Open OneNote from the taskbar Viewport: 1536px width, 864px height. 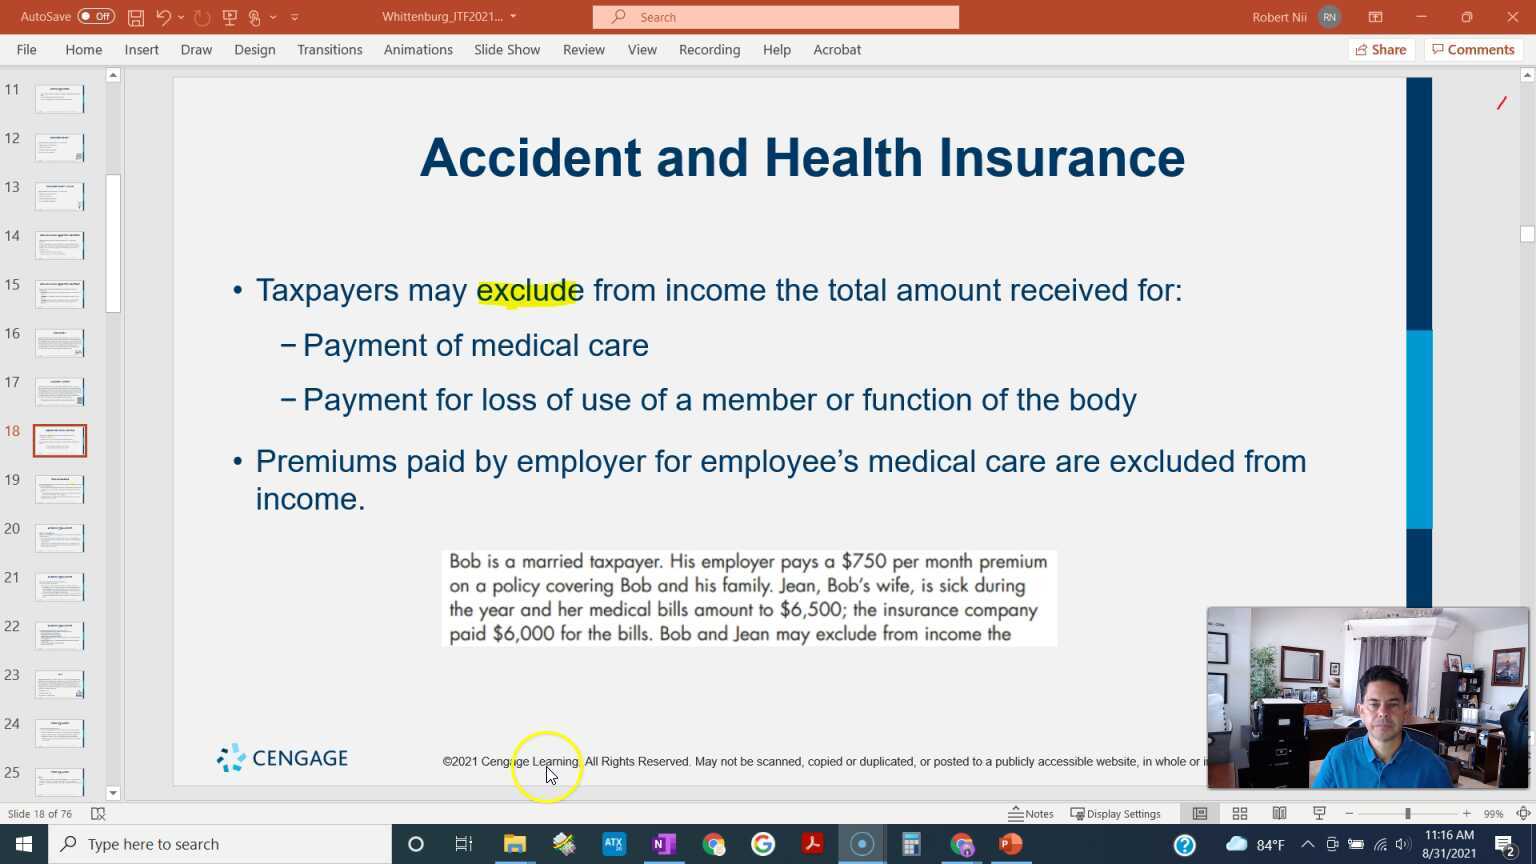click(663, 843)
